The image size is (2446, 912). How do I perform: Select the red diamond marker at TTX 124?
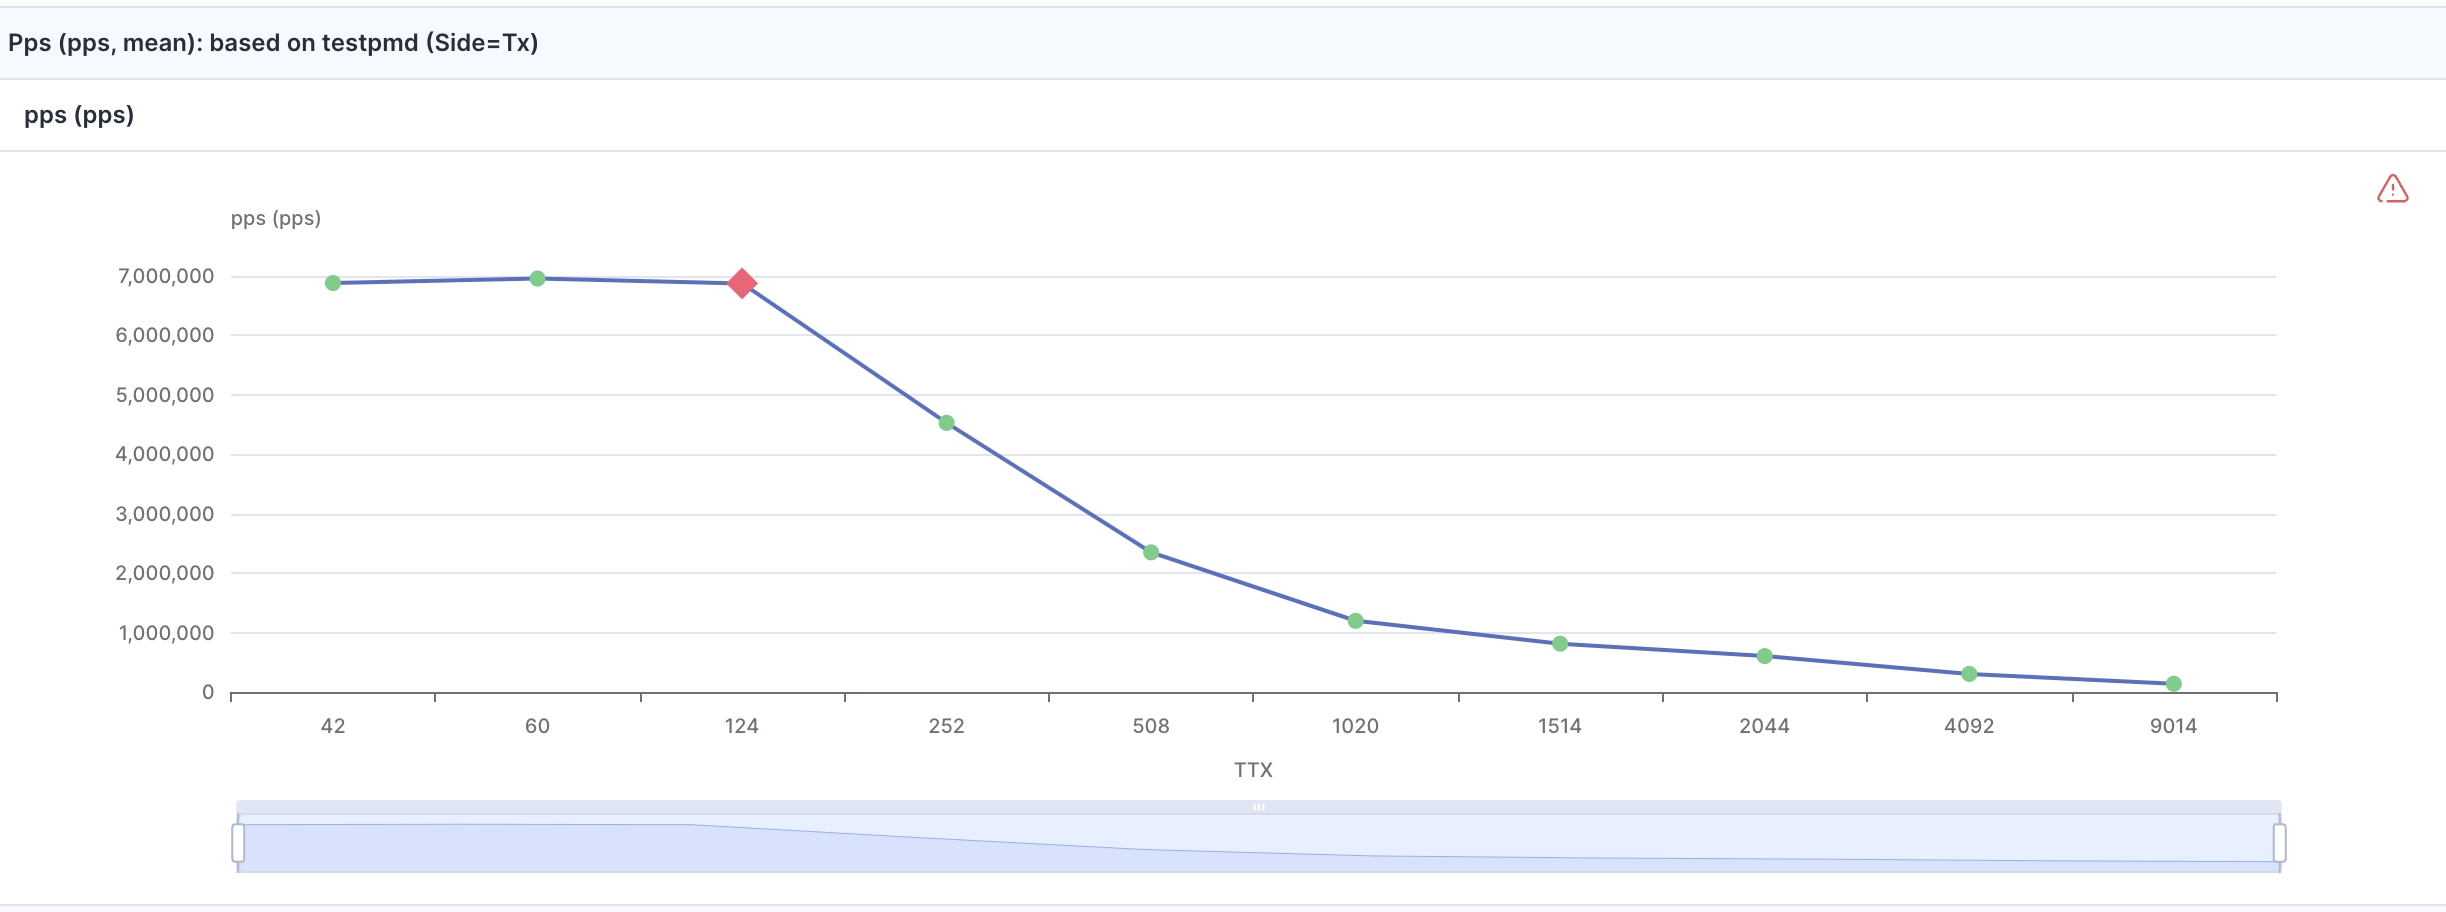[x=743, y=284]
